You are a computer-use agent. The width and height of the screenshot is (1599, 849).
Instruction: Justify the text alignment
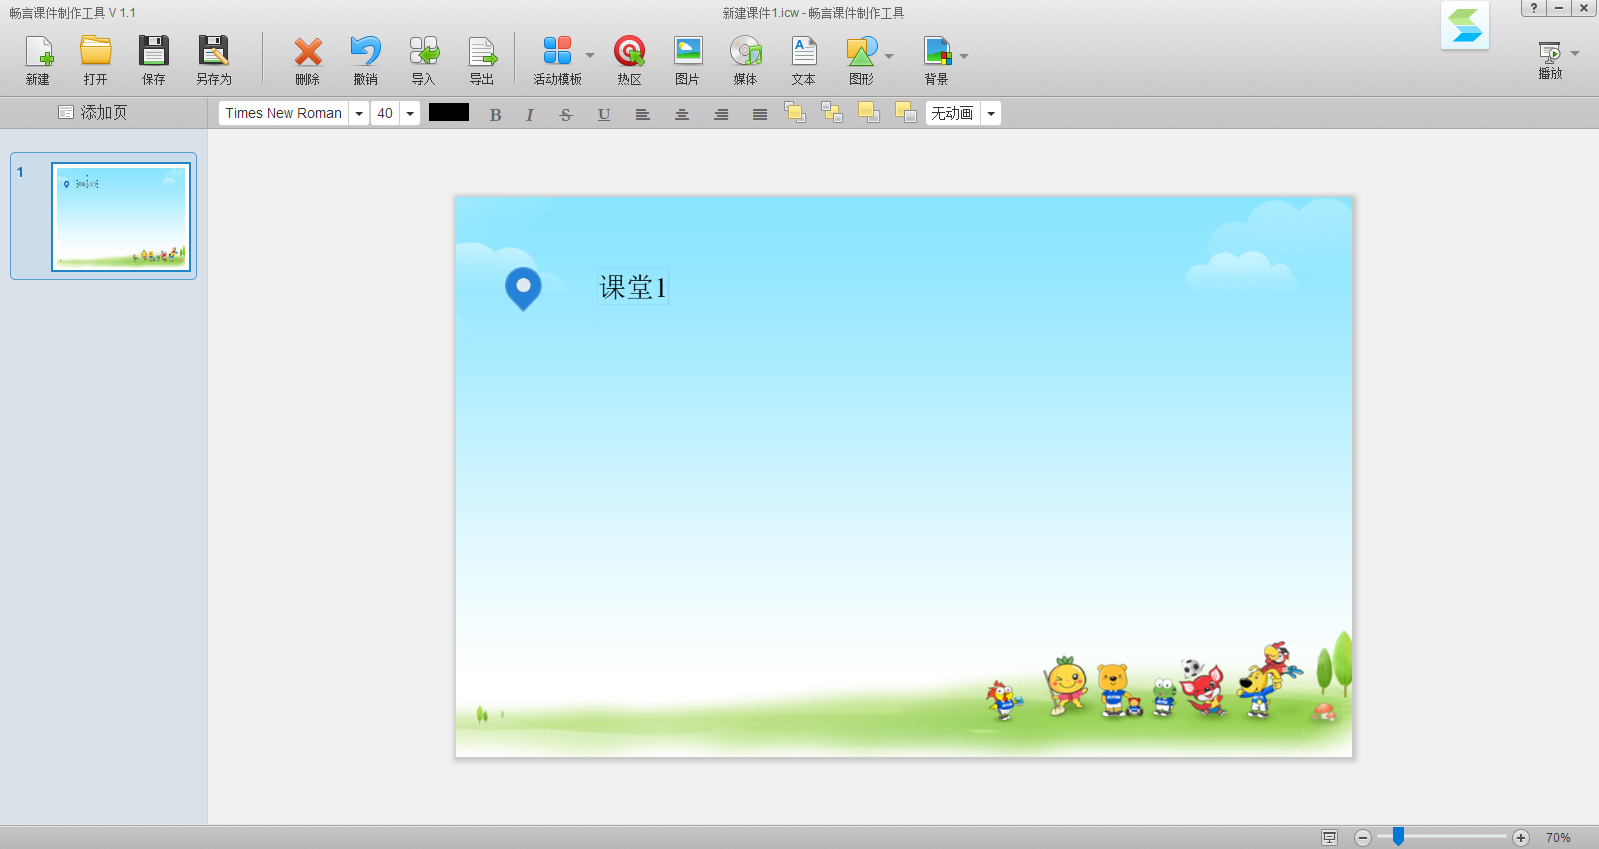[760, 114]
